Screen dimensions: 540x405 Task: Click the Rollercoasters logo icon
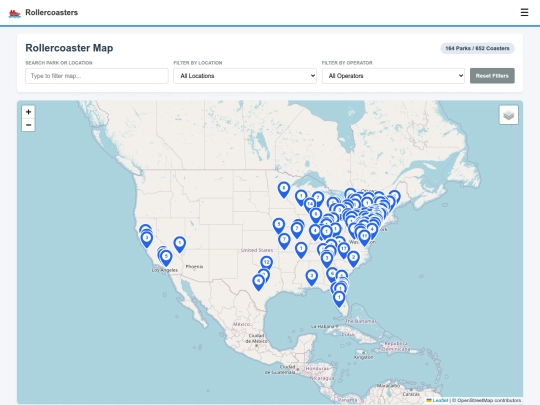point(14,13)
